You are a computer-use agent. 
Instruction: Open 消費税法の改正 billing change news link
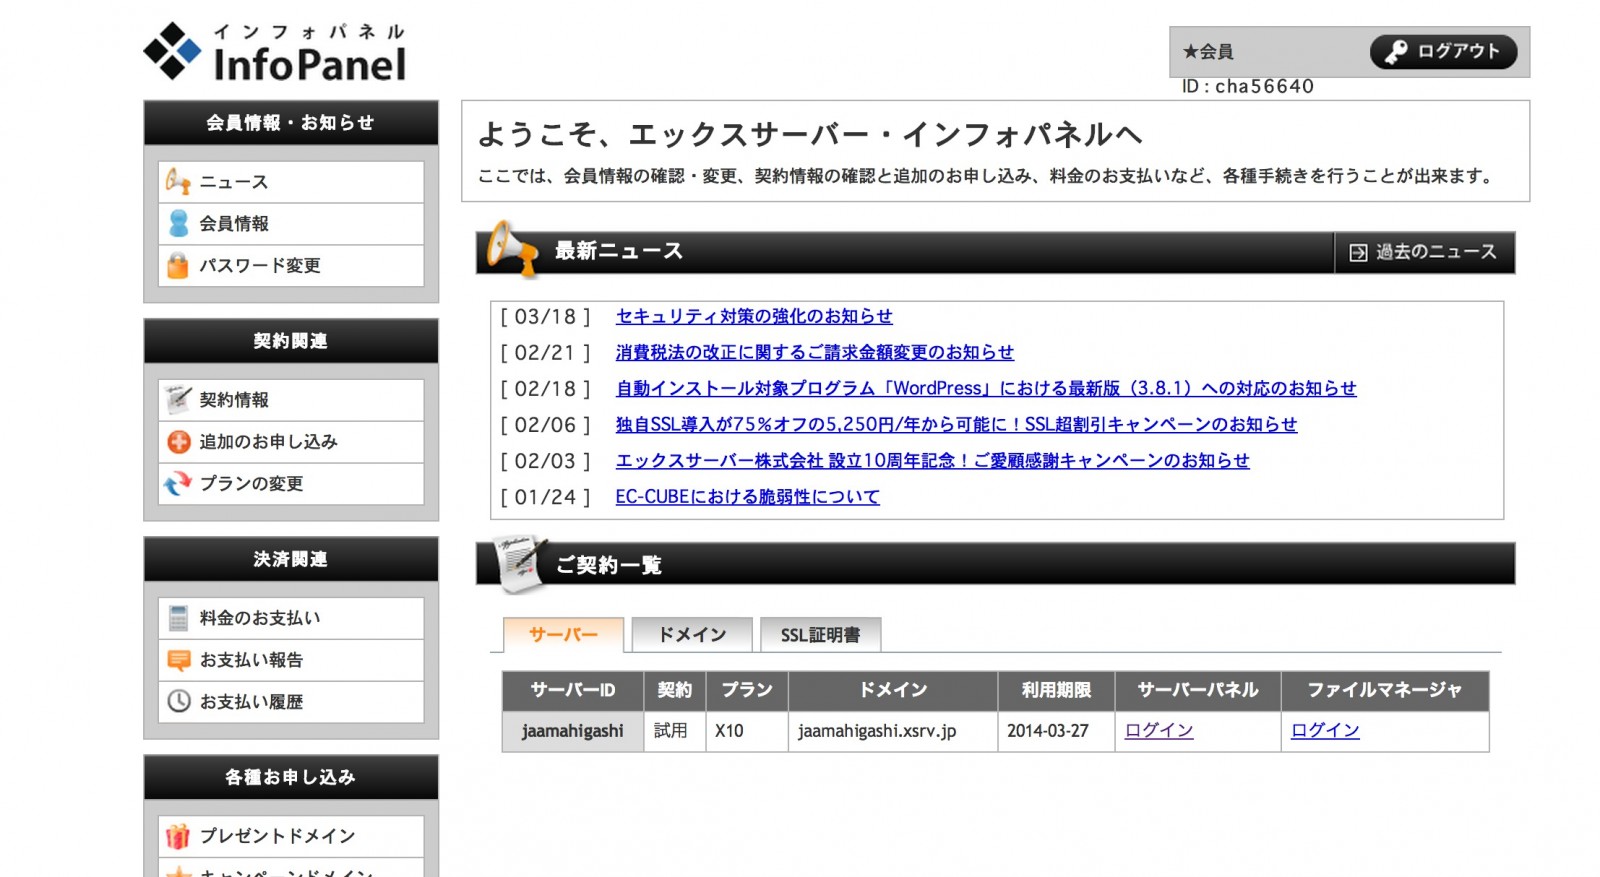pyautogui.click(x=814, y=352)
